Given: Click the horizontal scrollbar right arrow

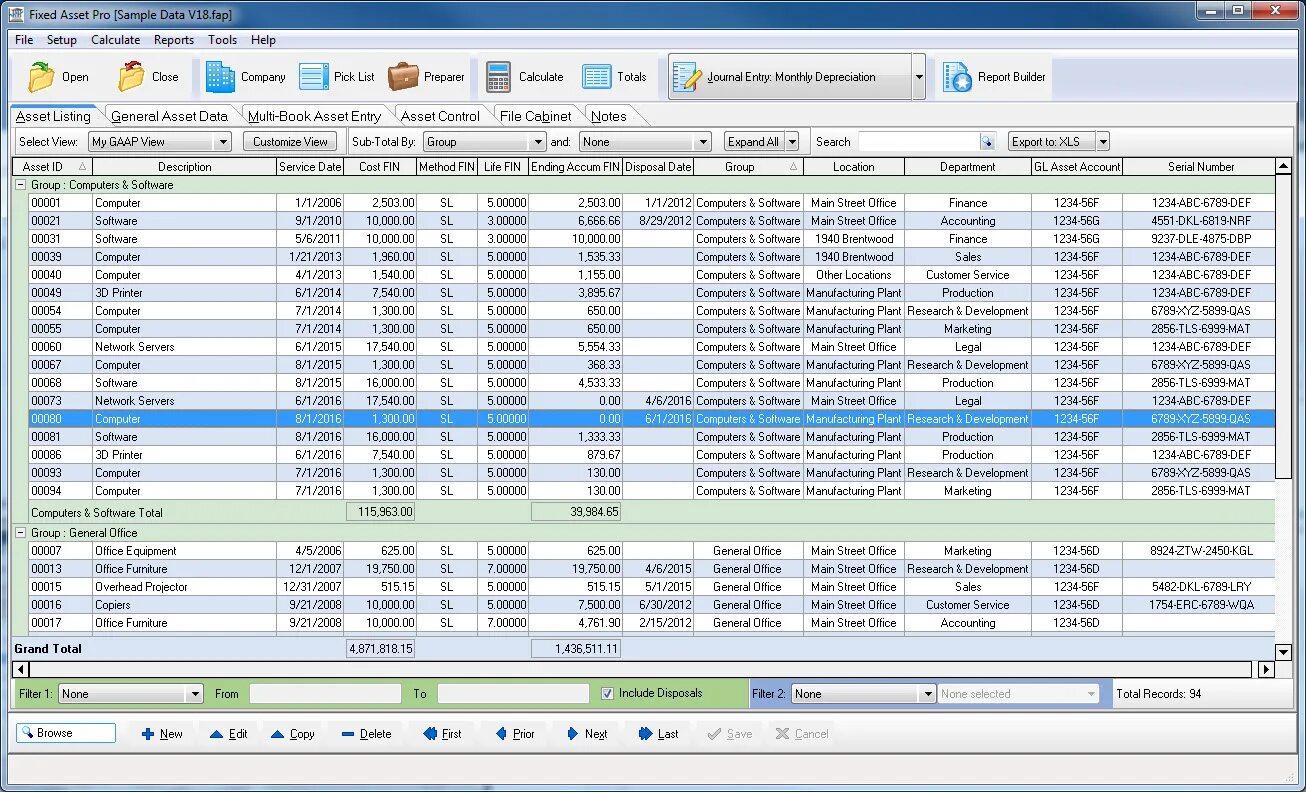Looking at the screenshot, I should [1266, 669].
